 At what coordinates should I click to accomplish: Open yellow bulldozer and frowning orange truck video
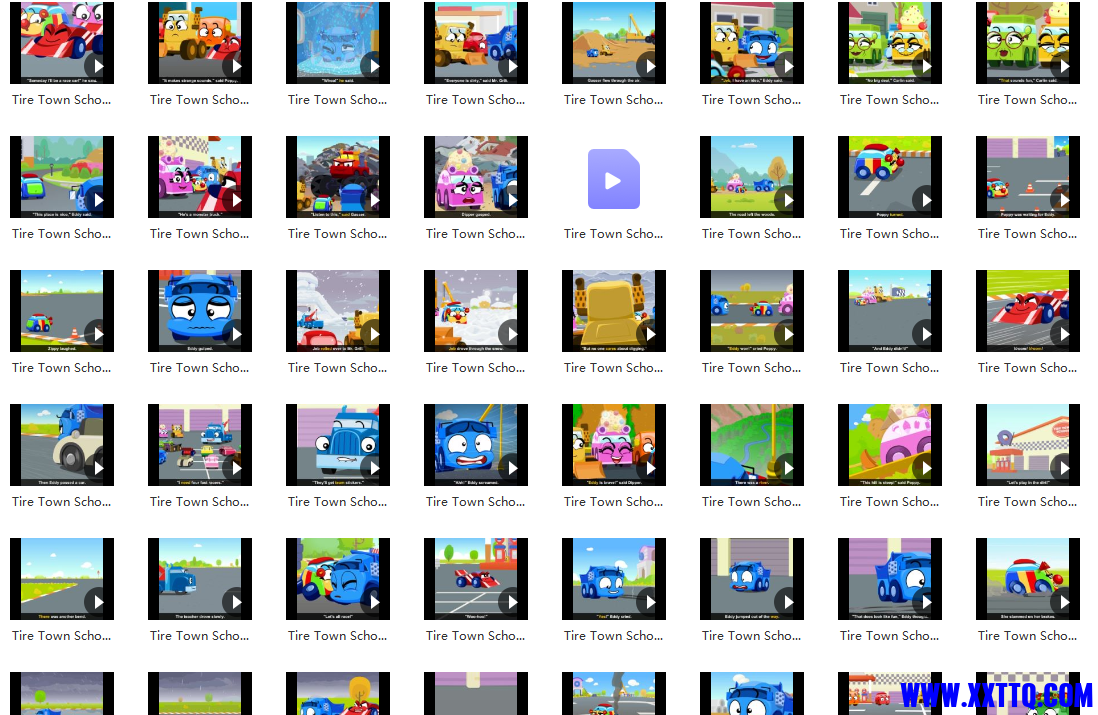(200, 43)
